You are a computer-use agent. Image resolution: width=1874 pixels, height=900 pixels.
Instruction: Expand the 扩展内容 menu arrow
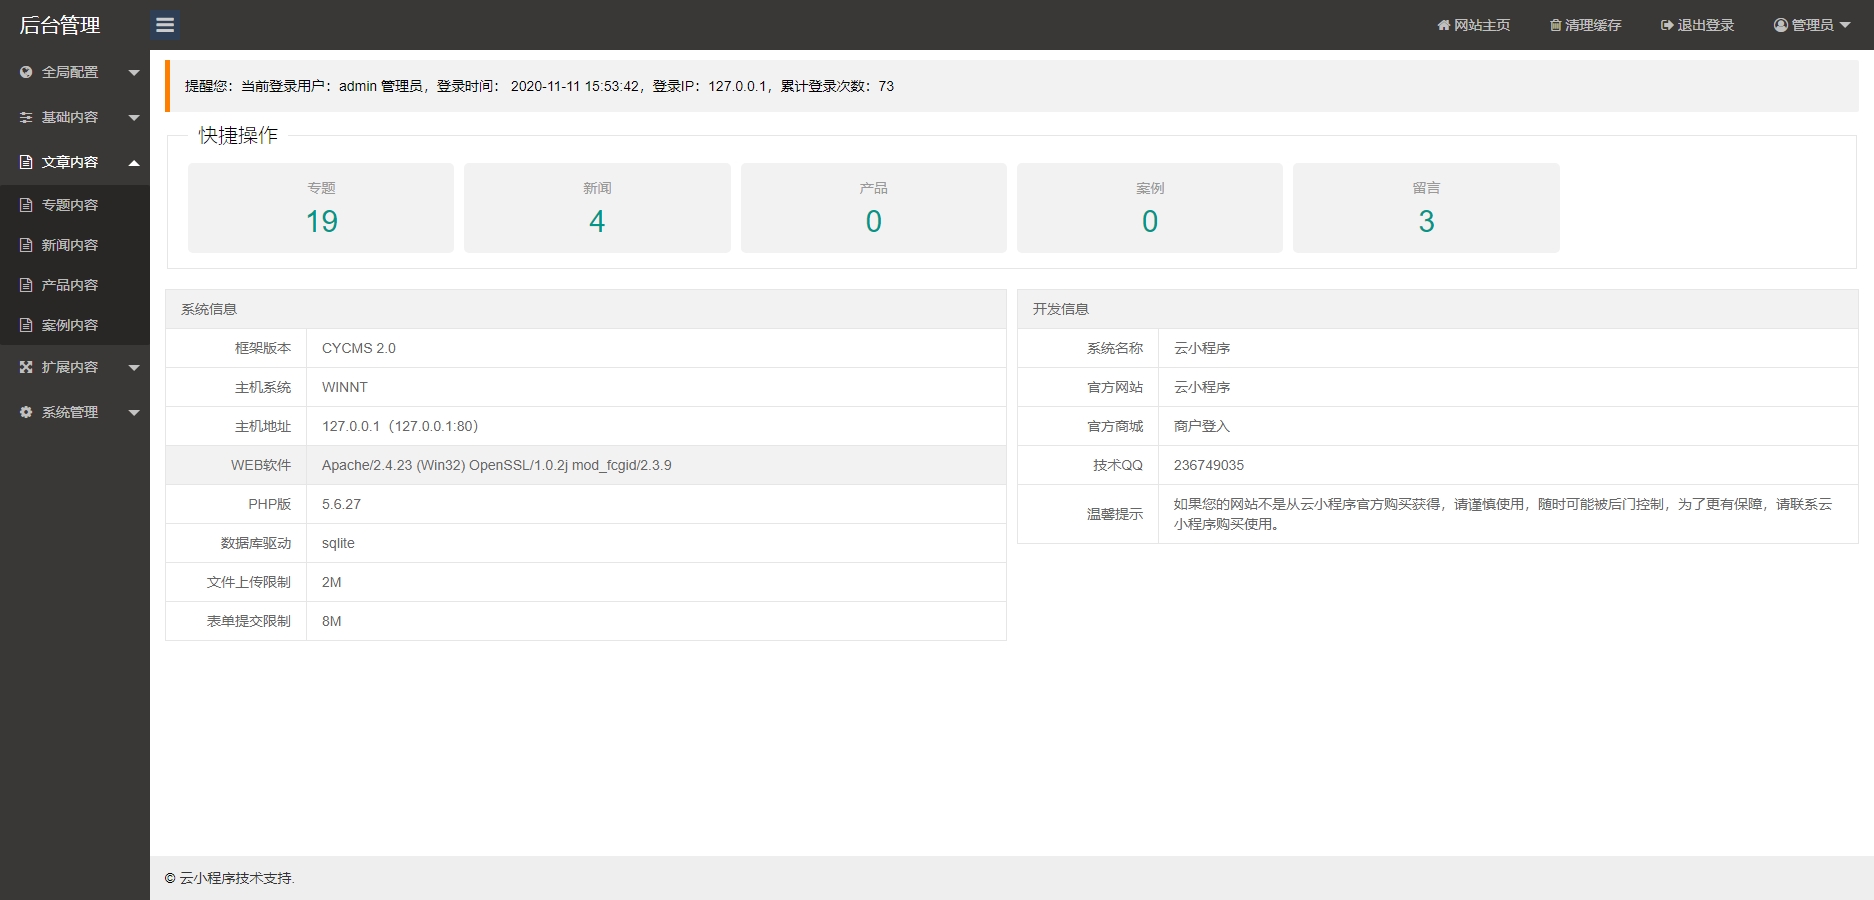point(134,368)
